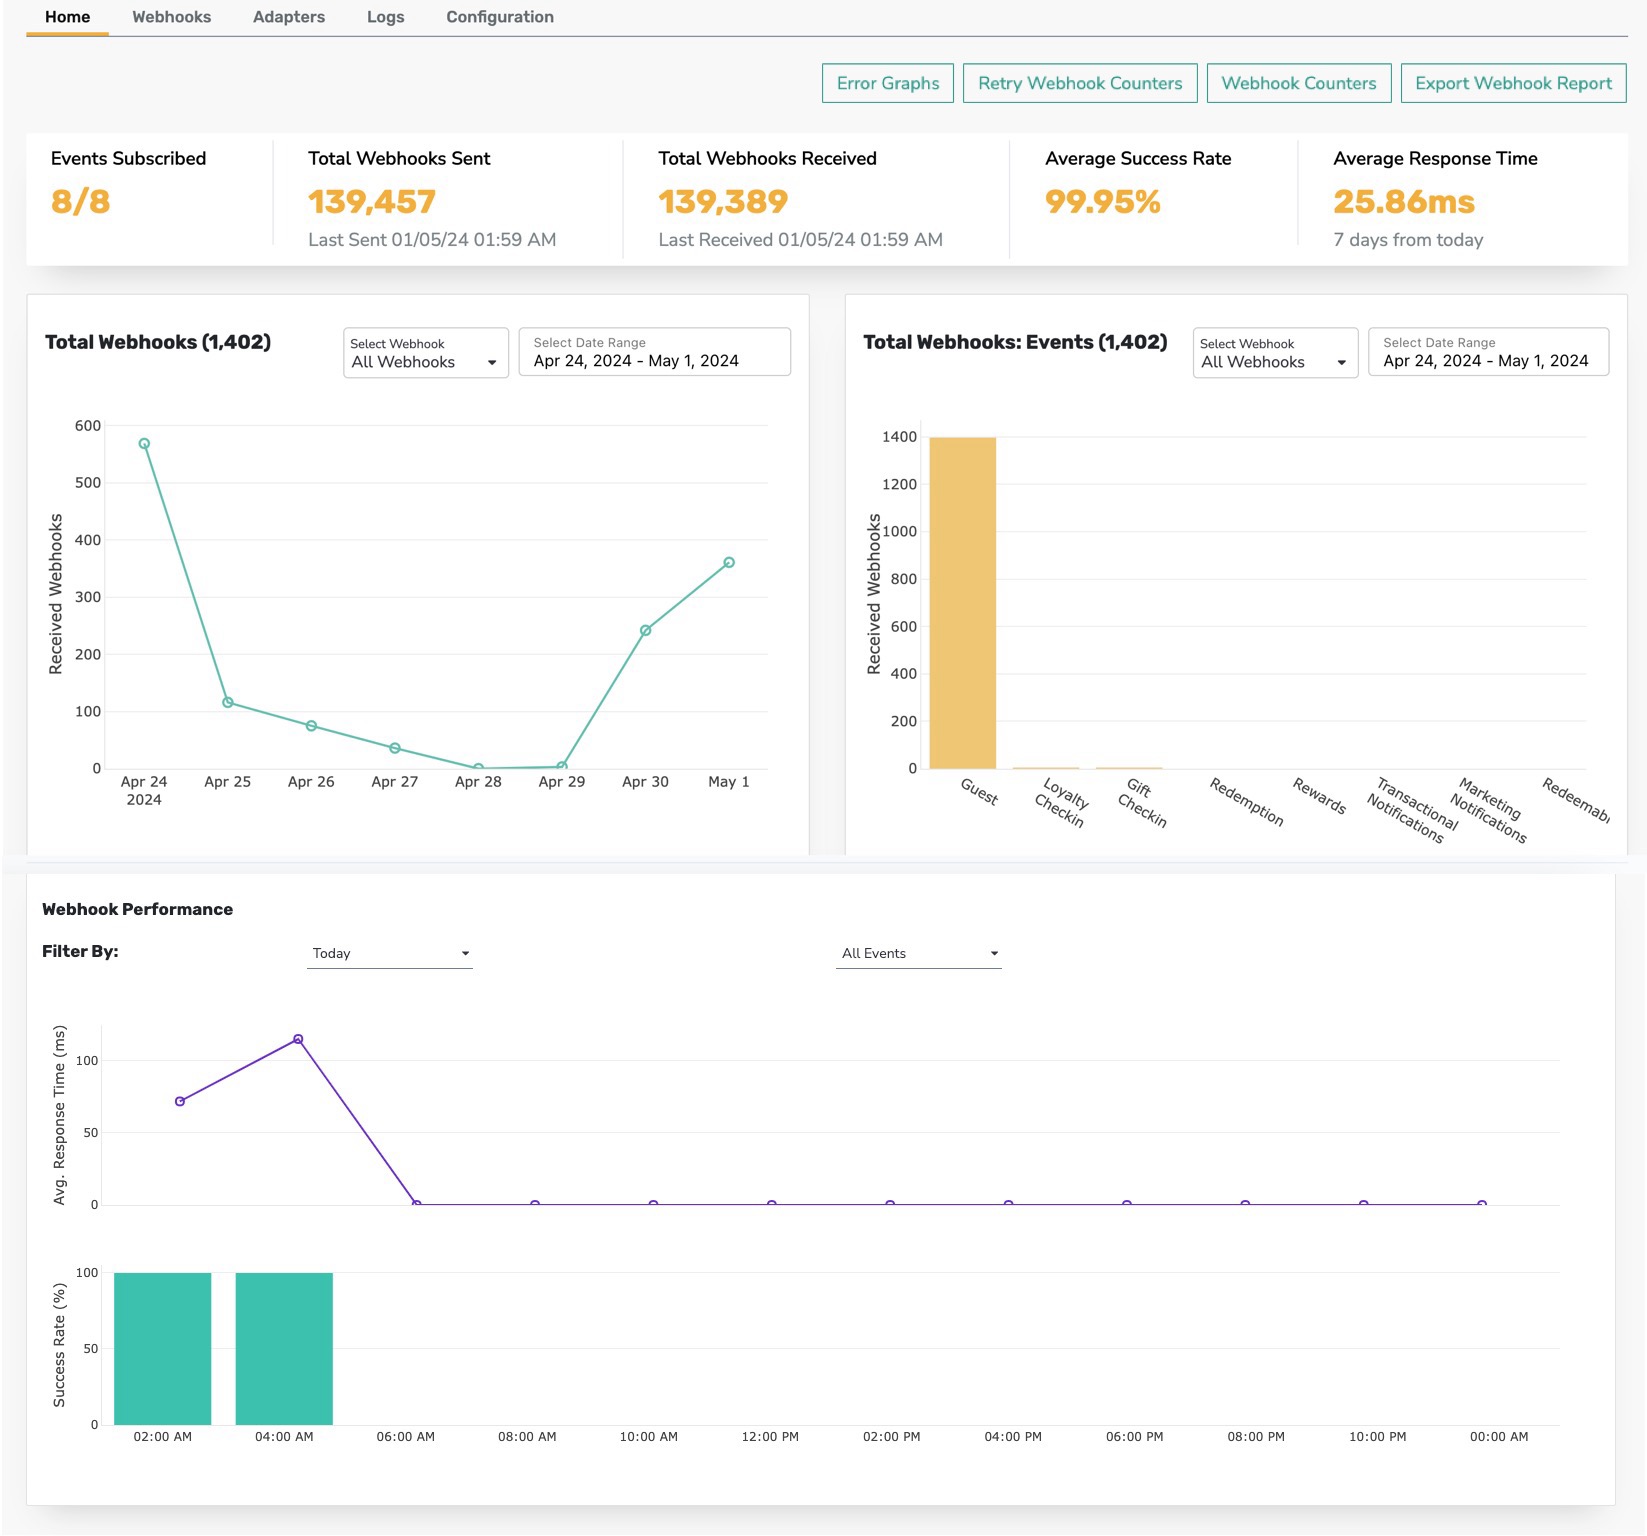
Task: Open the Today filter dropdown
Action: click(390, 953)
